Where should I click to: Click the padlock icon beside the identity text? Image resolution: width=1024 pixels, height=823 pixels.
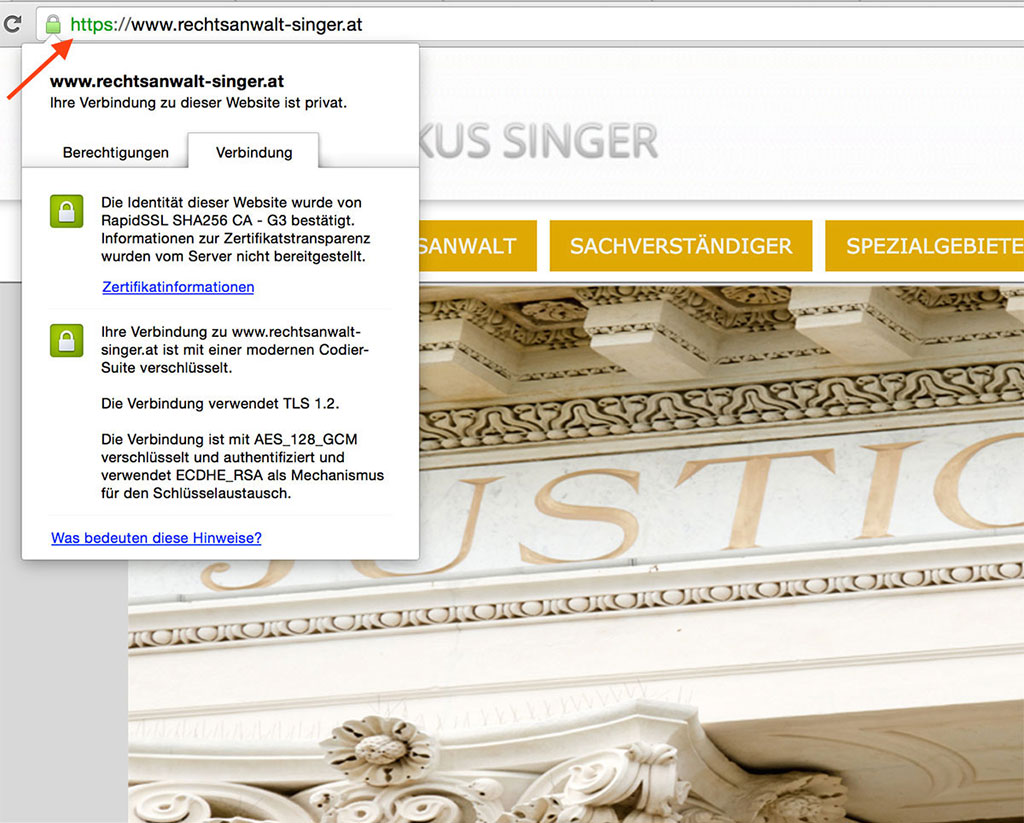click(x=67, y=211)
